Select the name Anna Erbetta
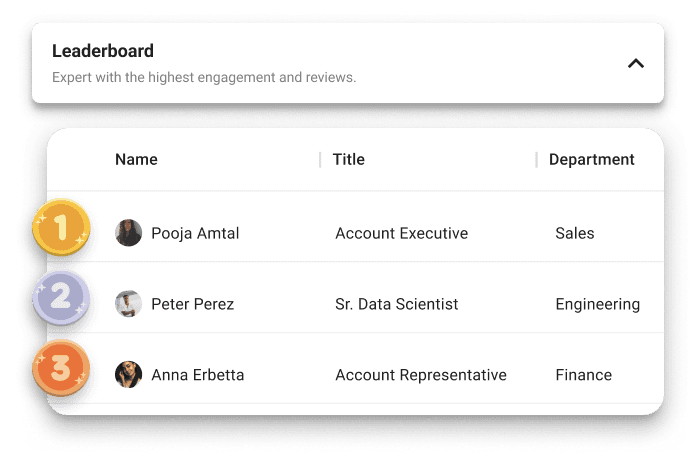The image size is (700, 455). pos(197,375)
